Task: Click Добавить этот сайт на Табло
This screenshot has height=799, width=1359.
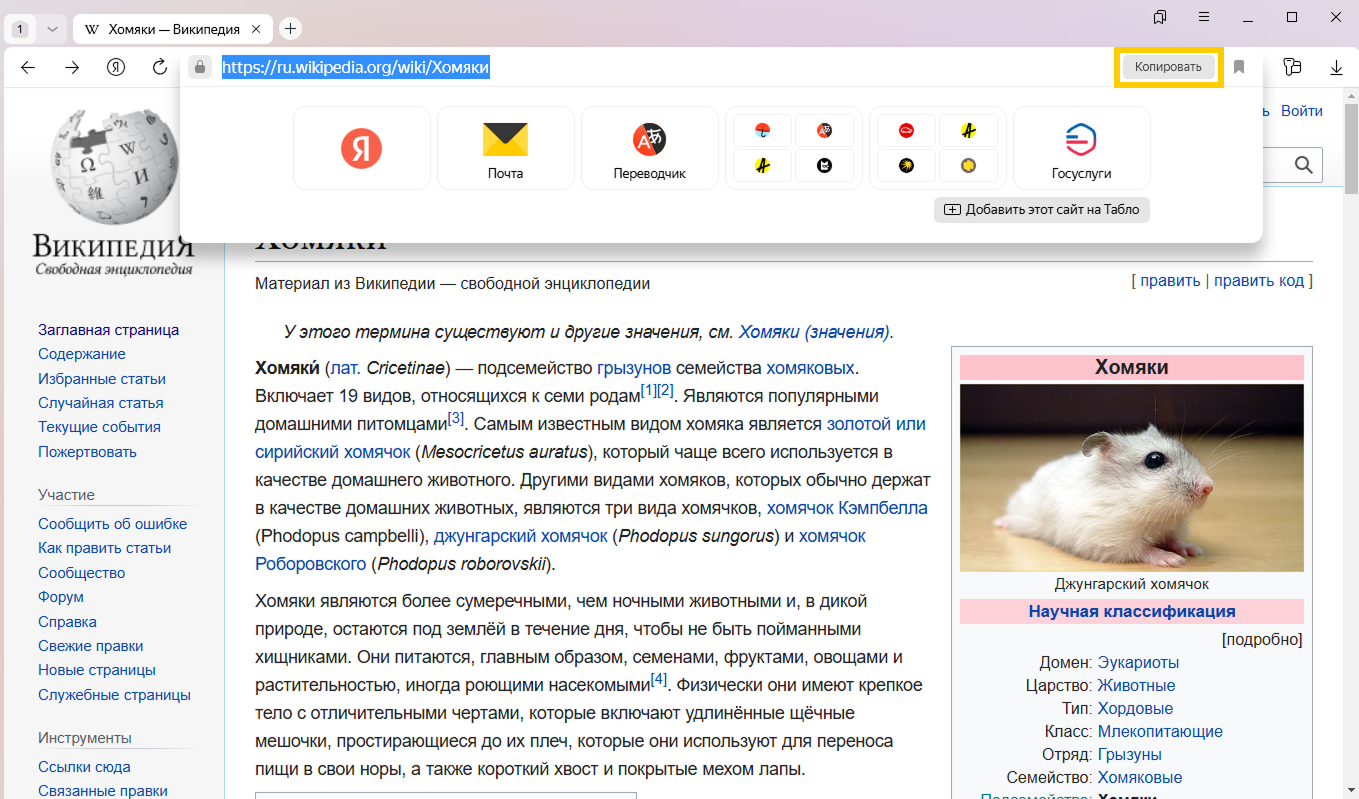Action: click(1042, 210)
